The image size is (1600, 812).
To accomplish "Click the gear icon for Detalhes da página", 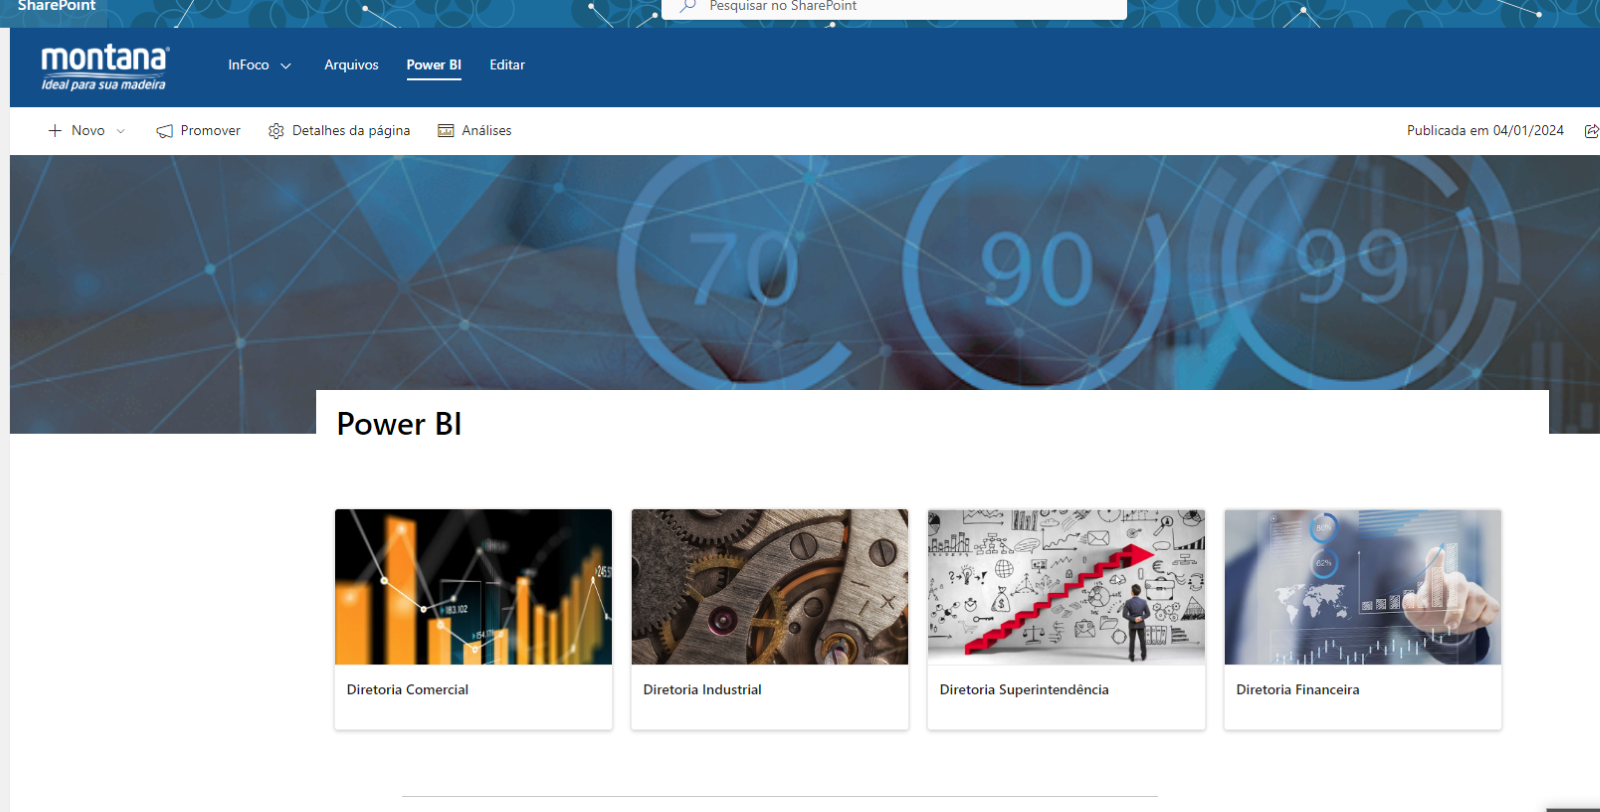I will point(276,131).
